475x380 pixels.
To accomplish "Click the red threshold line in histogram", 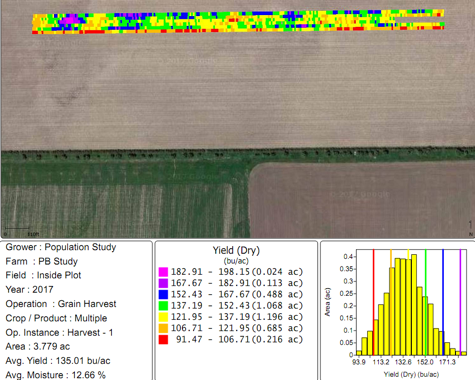I will (374, 302).
